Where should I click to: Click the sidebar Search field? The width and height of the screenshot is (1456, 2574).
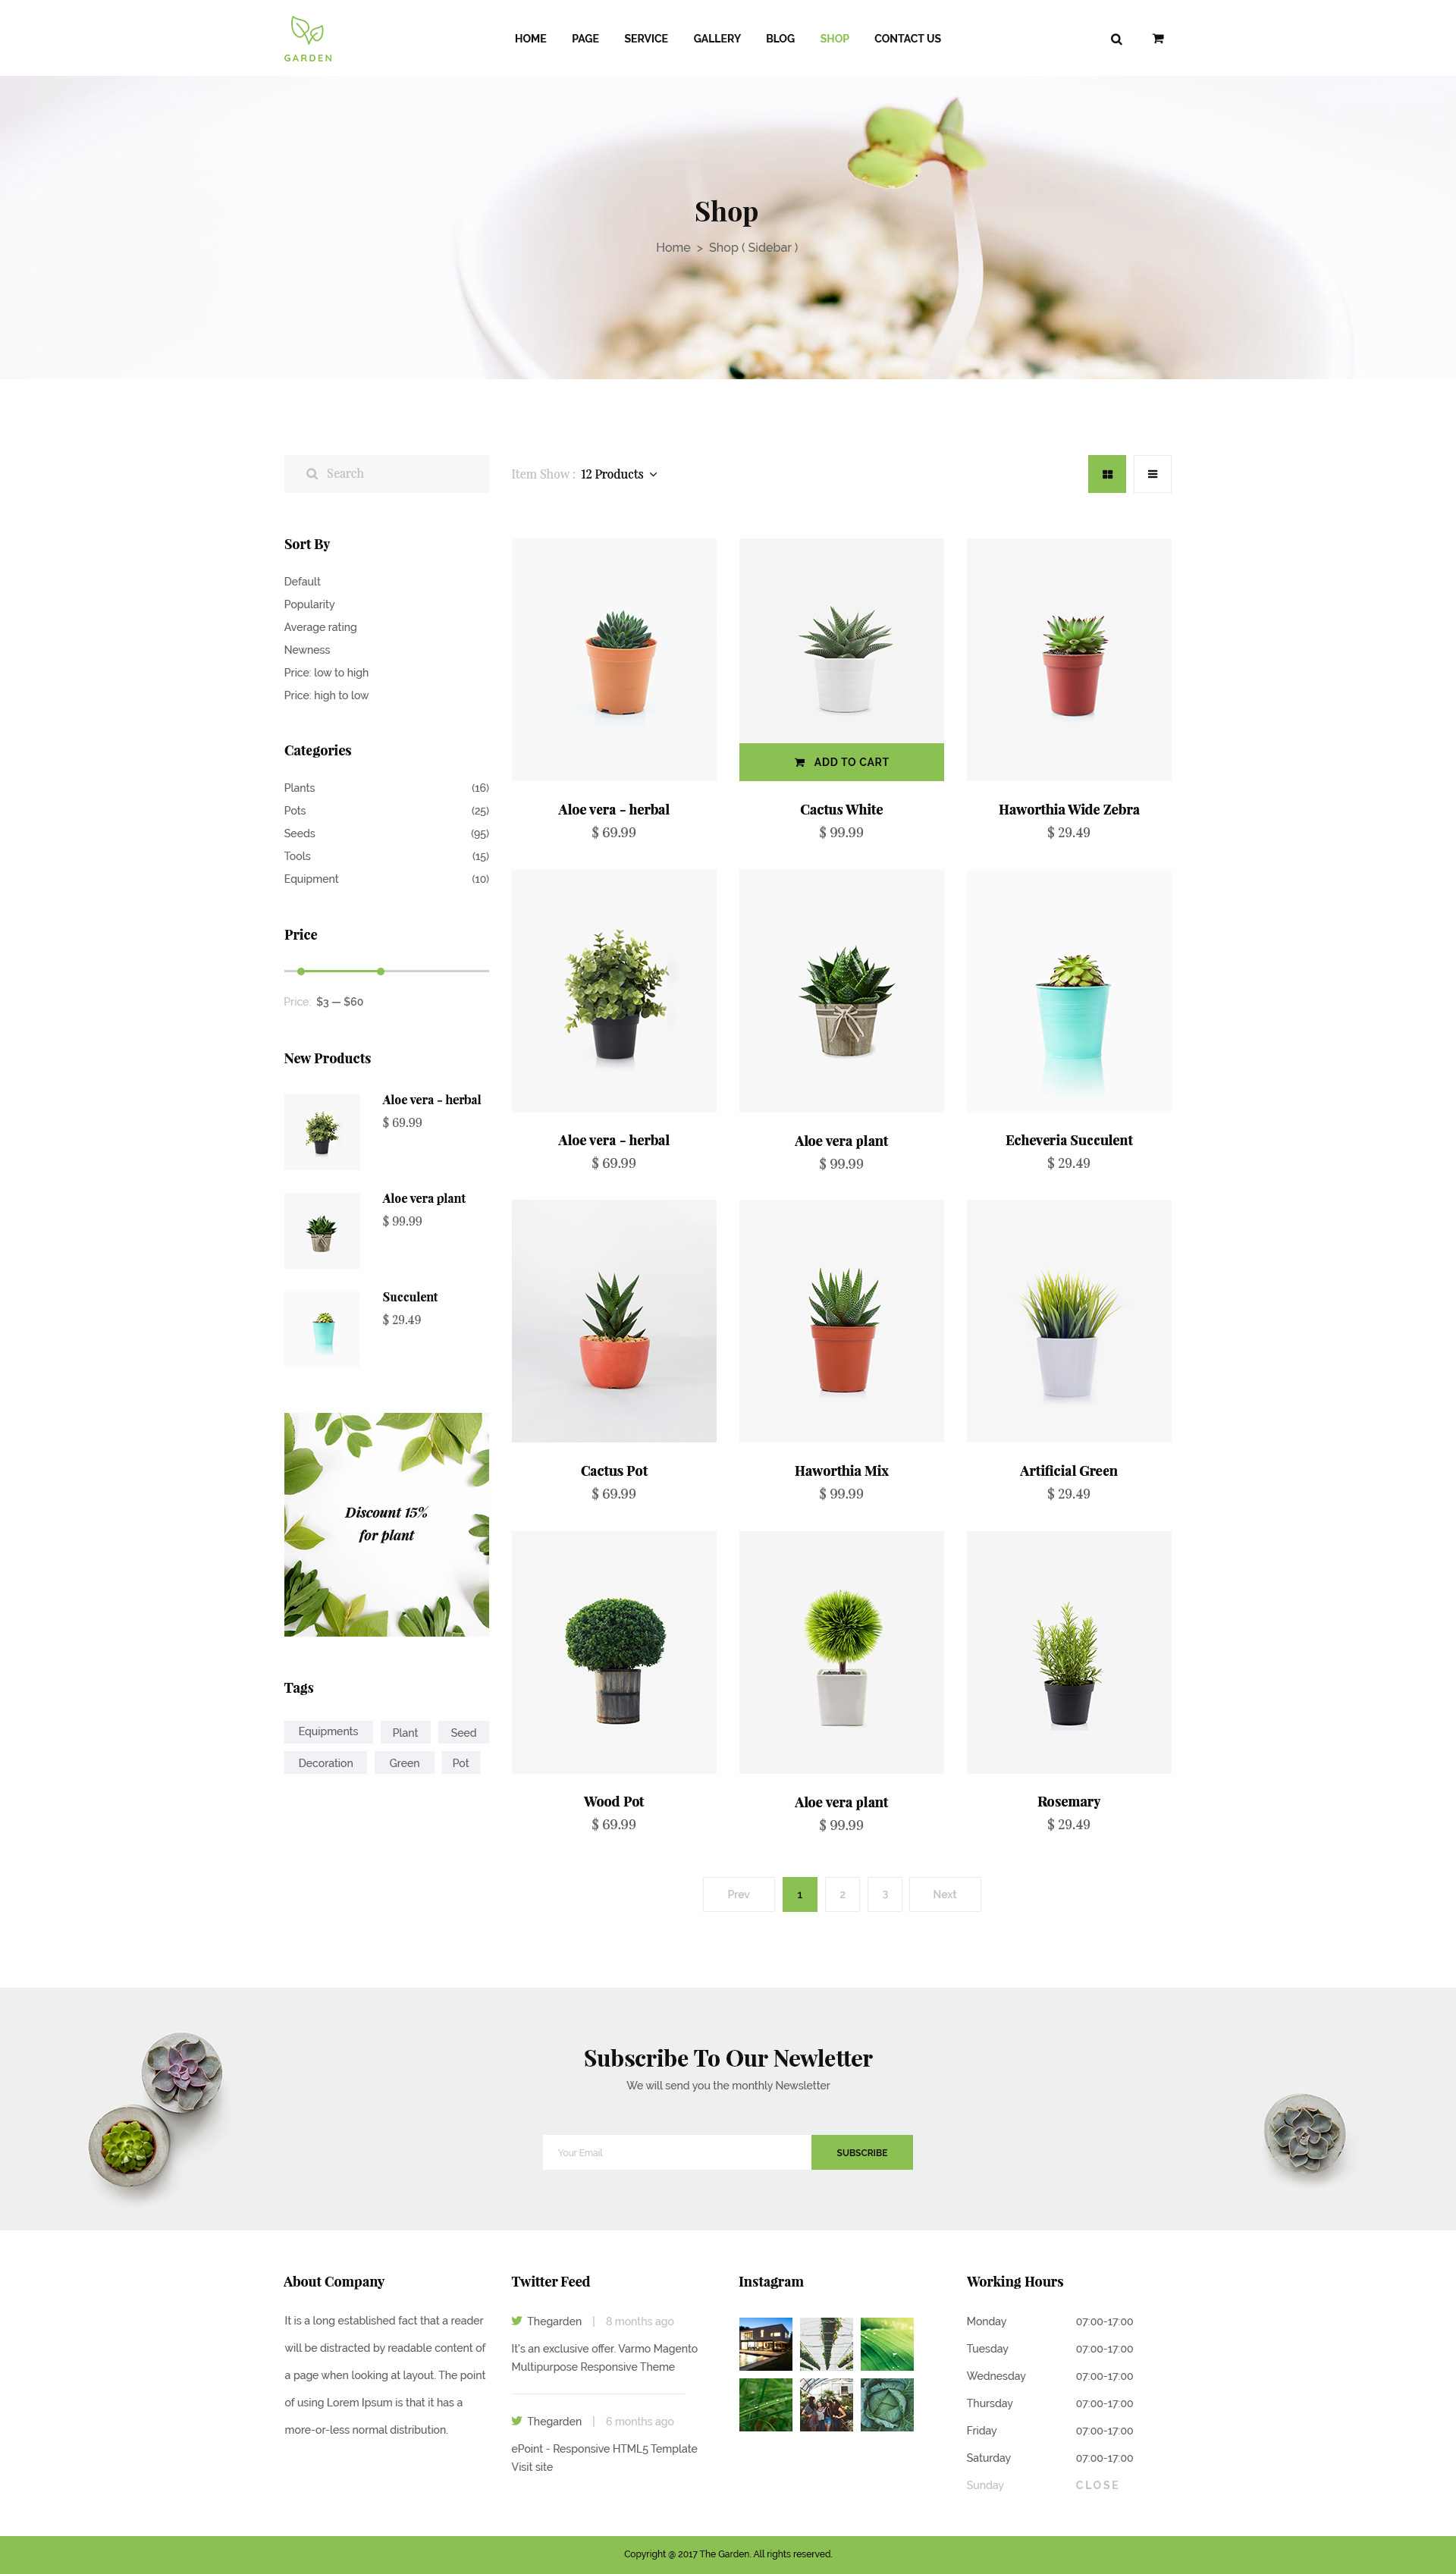coord(386,474)
